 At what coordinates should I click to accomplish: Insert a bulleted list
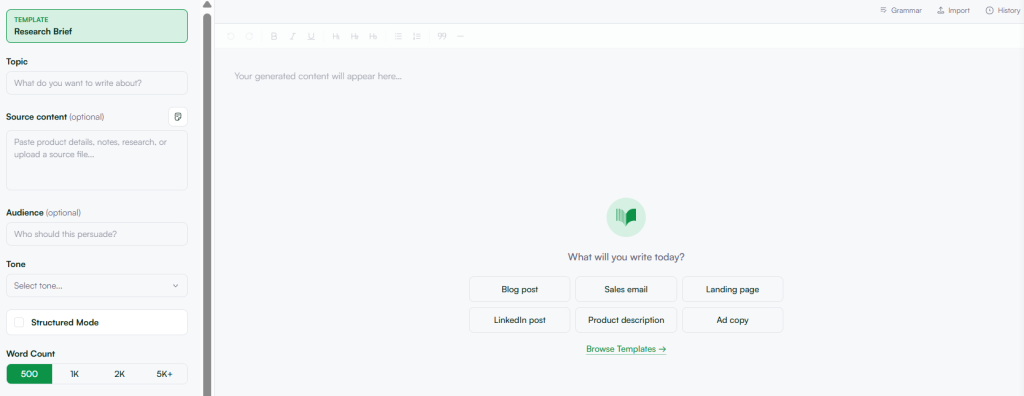coord(398,37)
